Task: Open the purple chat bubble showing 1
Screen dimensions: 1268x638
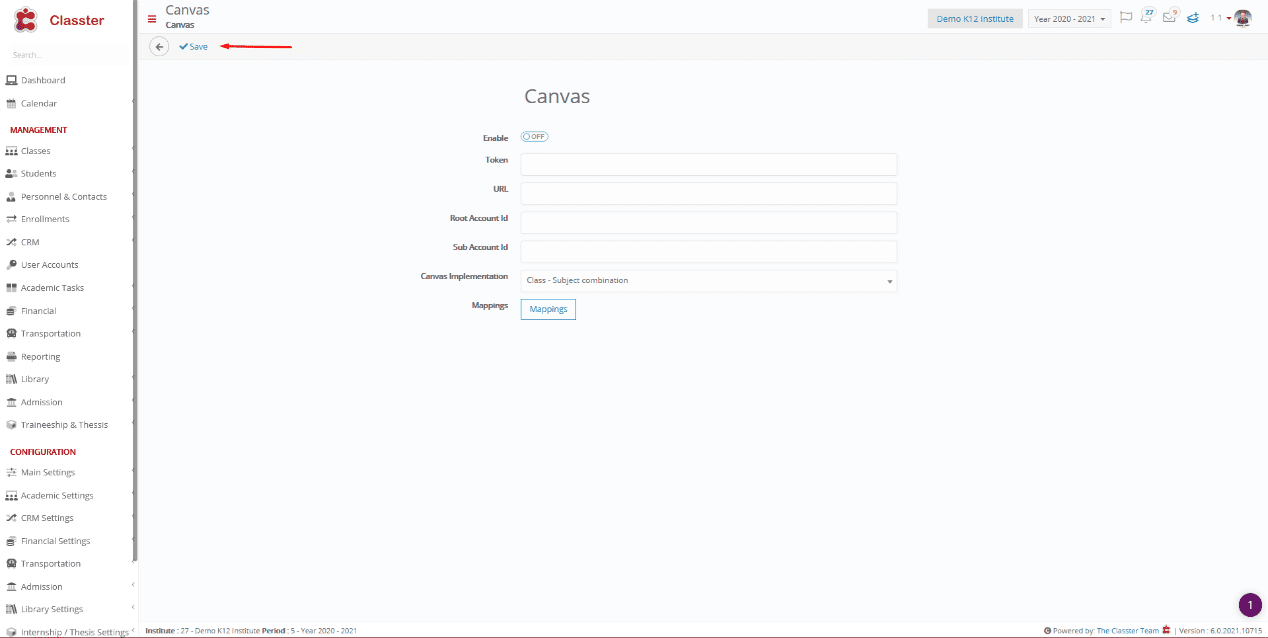Action: (1250, 604)
